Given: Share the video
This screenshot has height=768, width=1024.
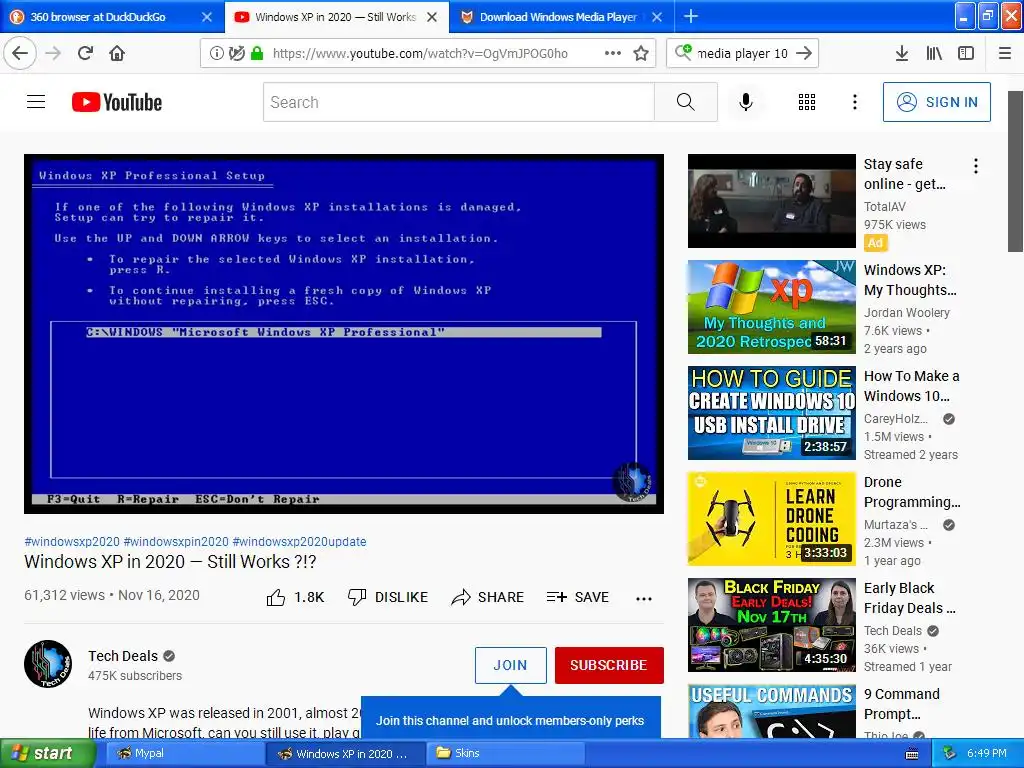Looking at the screenshot, I should point(488,597).
